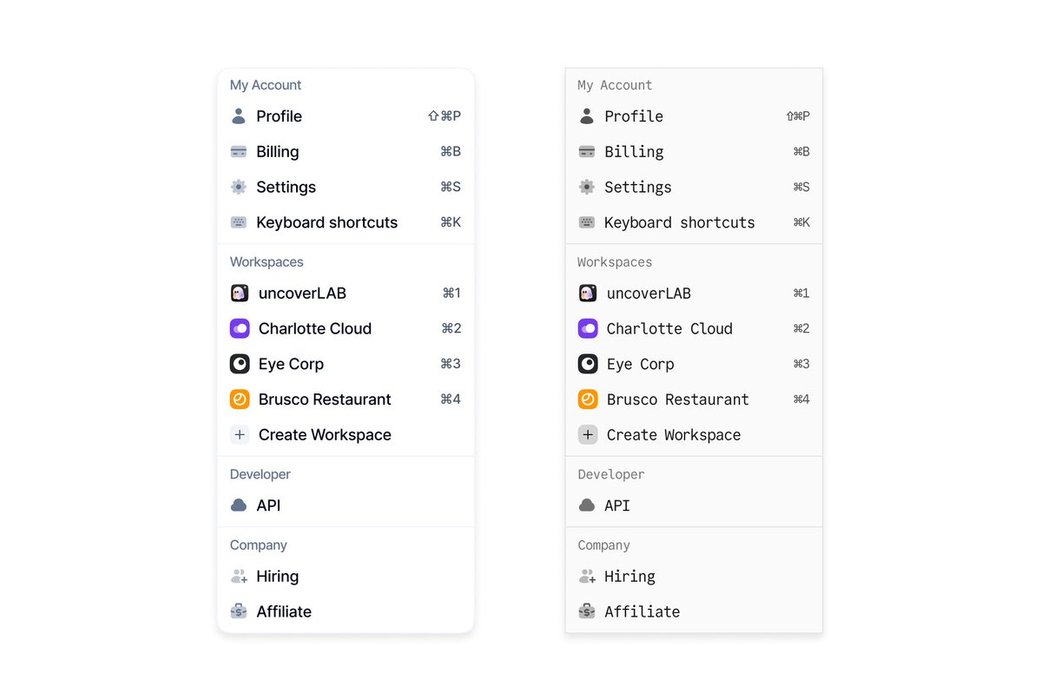Open Keyboard shortcuts in the sans-serif menu
Viewport: 1041px width, 700px height.
point(326,223)
